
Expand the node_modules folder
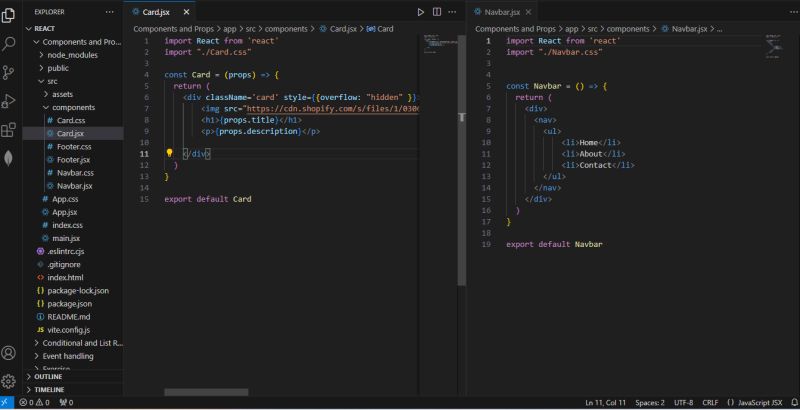(73, 55)
